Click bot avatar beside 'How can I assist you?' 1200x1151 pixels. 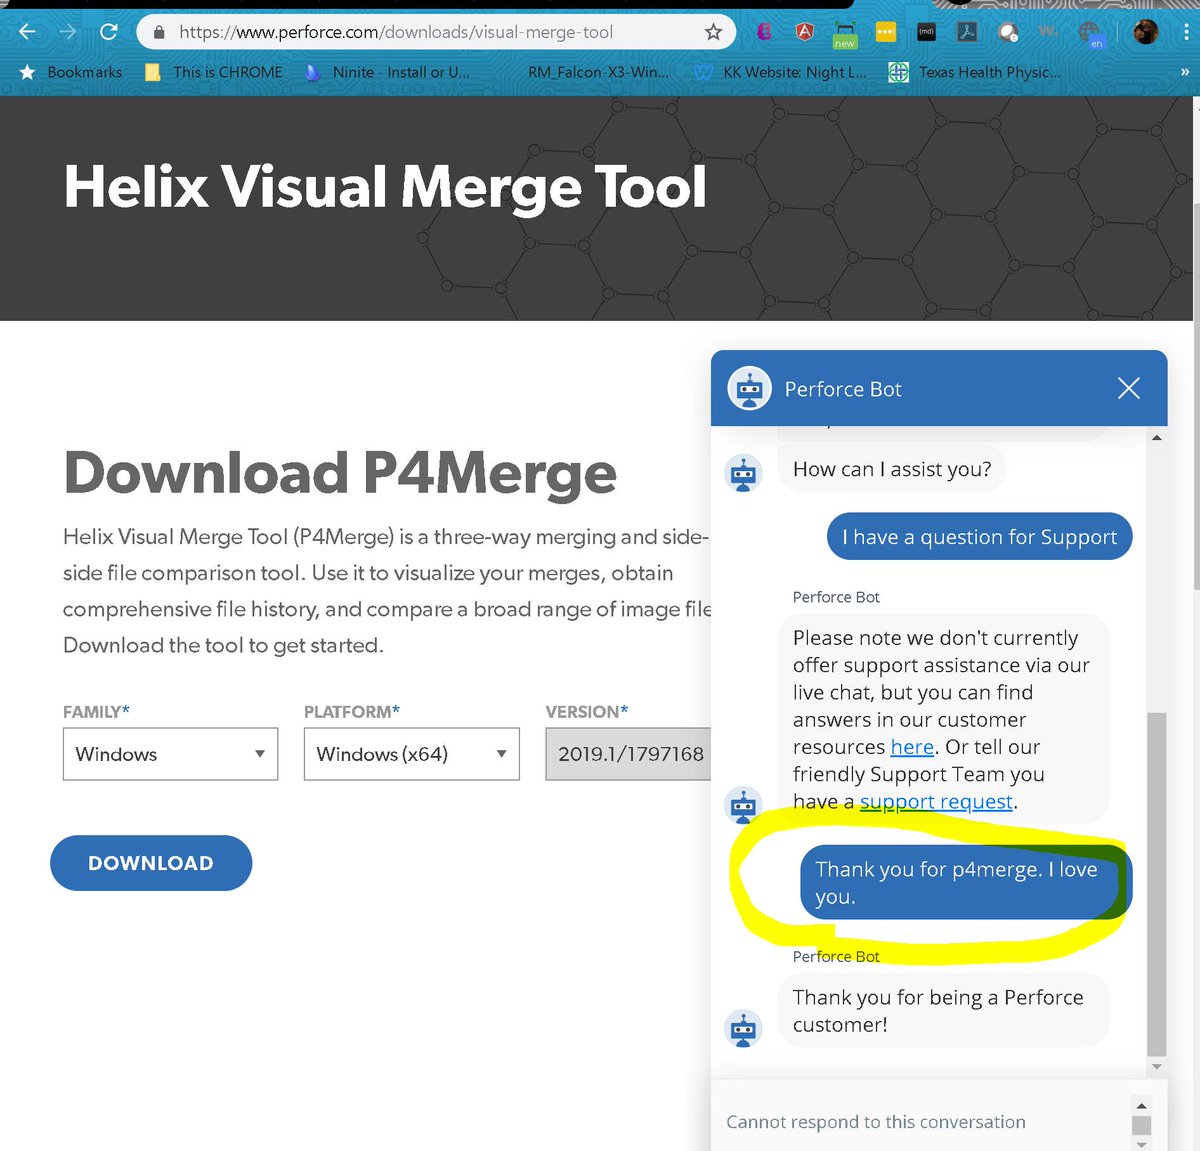(x=743, y=473)
